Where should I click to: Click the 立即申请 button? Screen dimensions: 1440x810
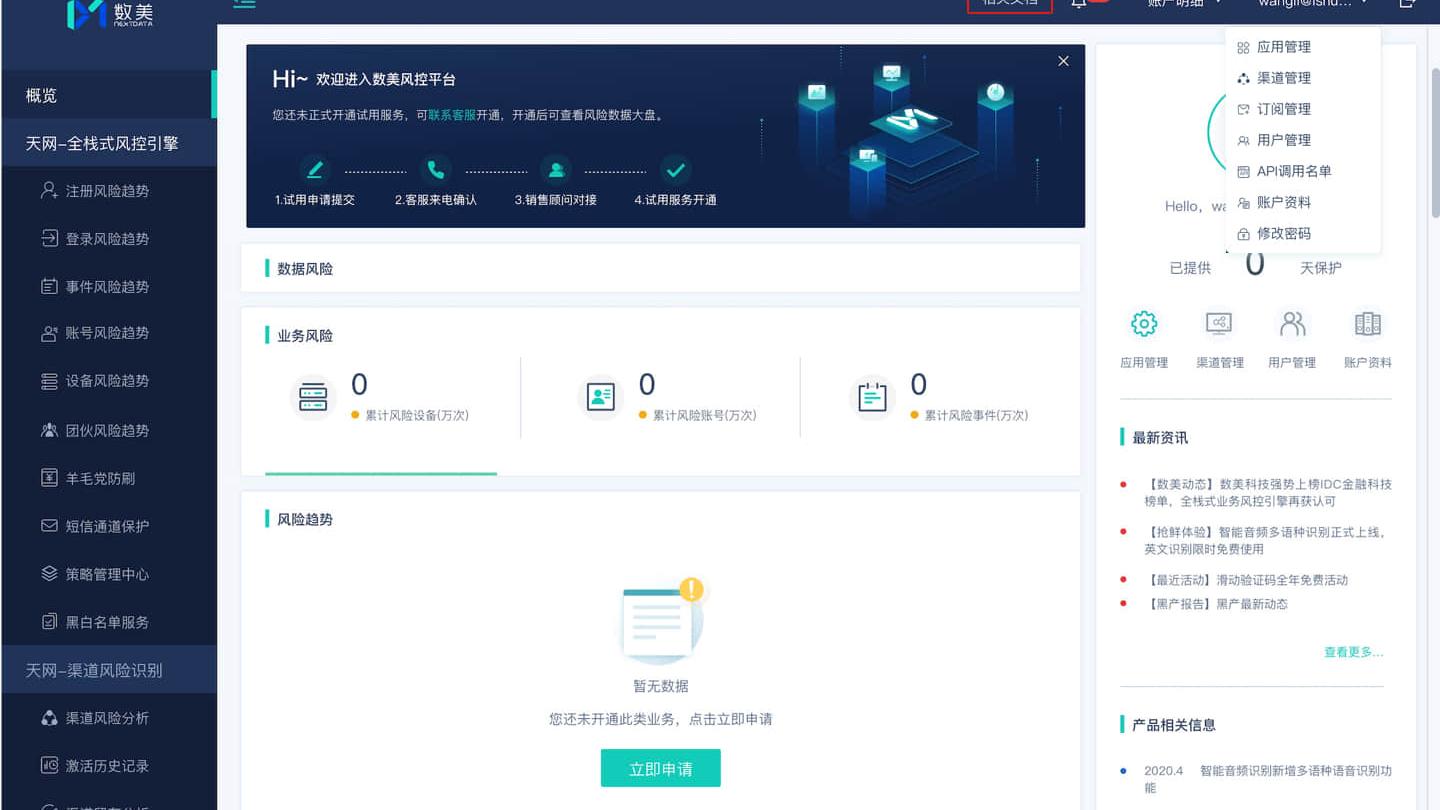coord(660,769)
